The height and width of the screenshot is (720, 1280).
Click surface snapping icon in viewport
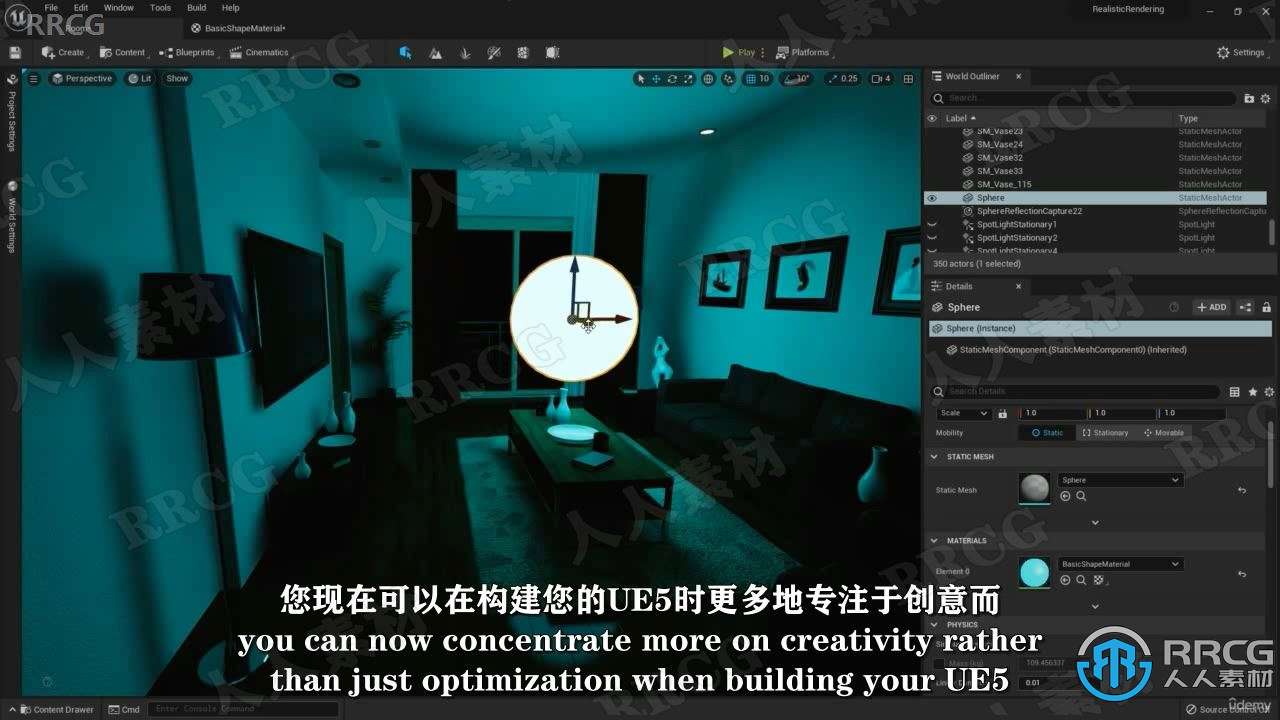click(x=729, y=78)
